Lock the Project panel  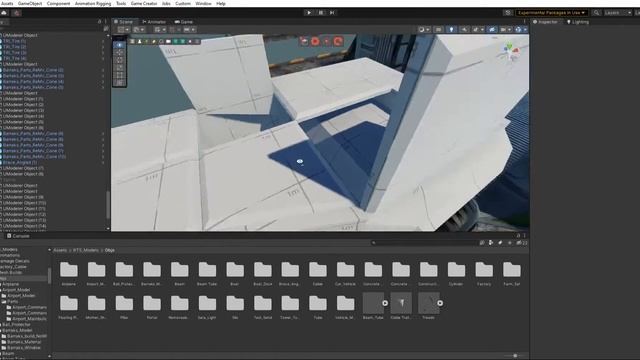point(518,236)
